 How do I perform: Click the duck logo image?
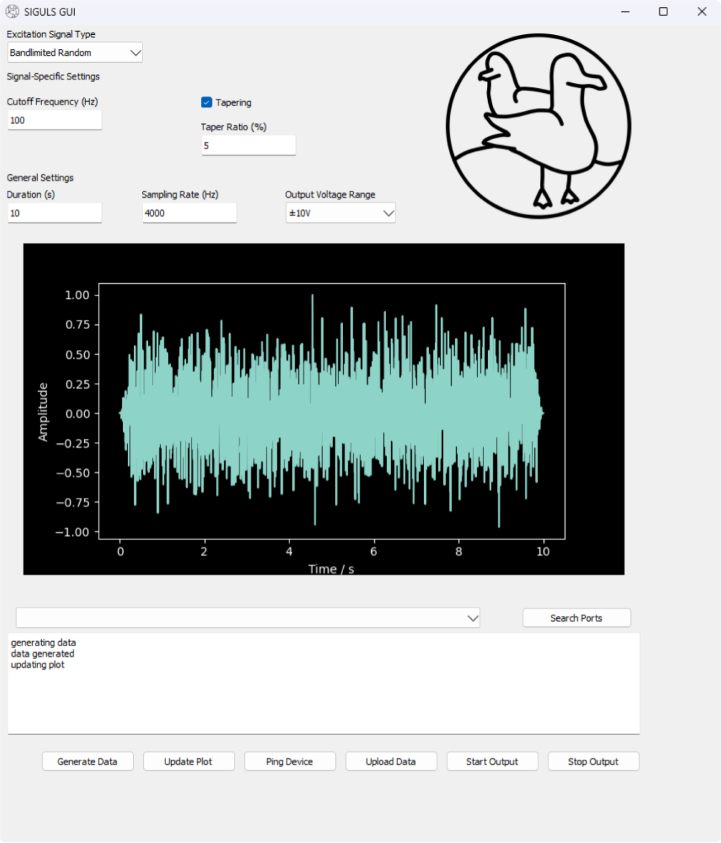pos(538,126)
